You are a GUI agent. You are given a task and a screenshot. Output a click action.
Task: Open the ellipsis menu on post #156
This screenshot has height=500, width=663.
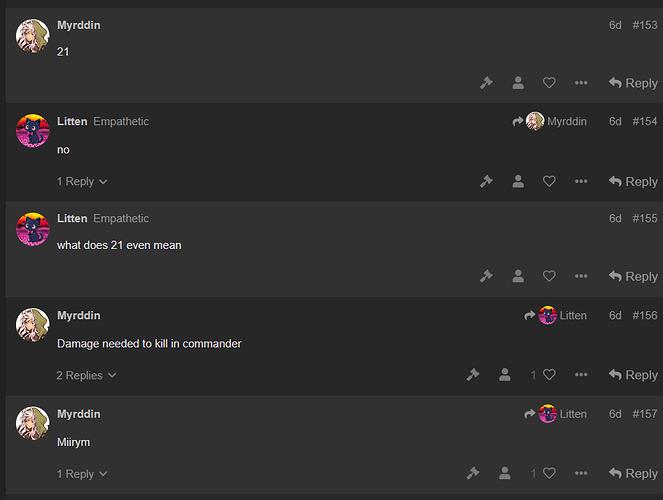tap(581, 374)
